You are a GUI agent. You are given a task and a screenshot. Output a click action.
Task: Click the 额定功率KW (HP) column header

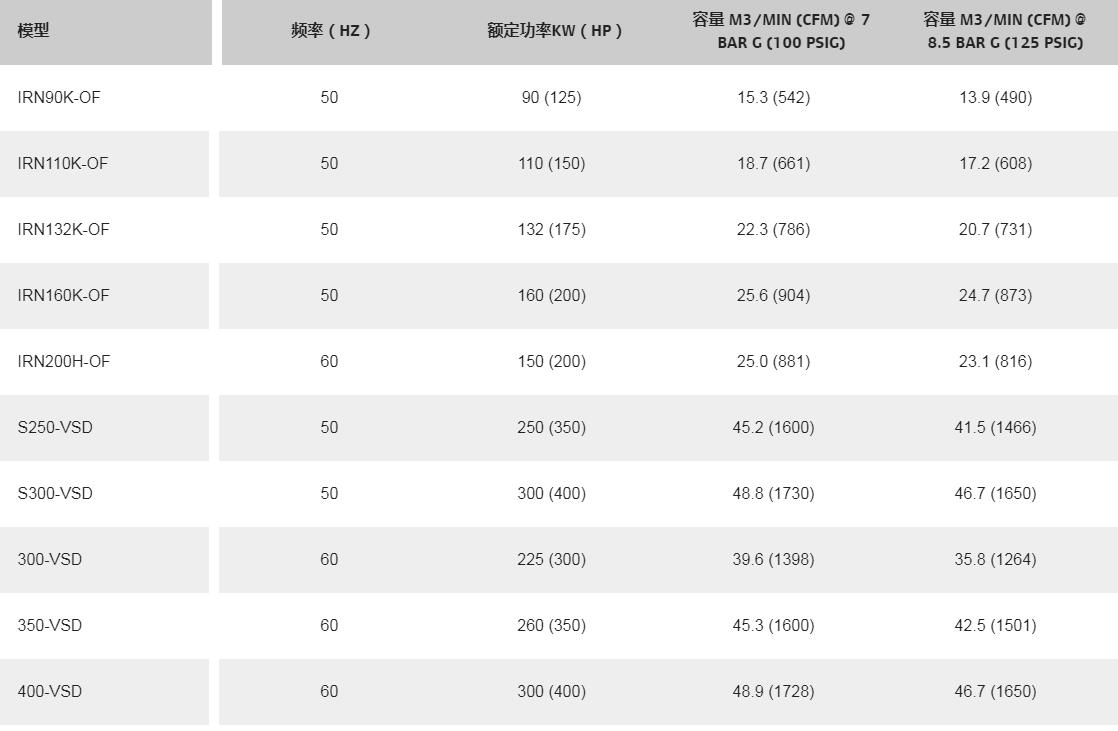coord(554,31)
